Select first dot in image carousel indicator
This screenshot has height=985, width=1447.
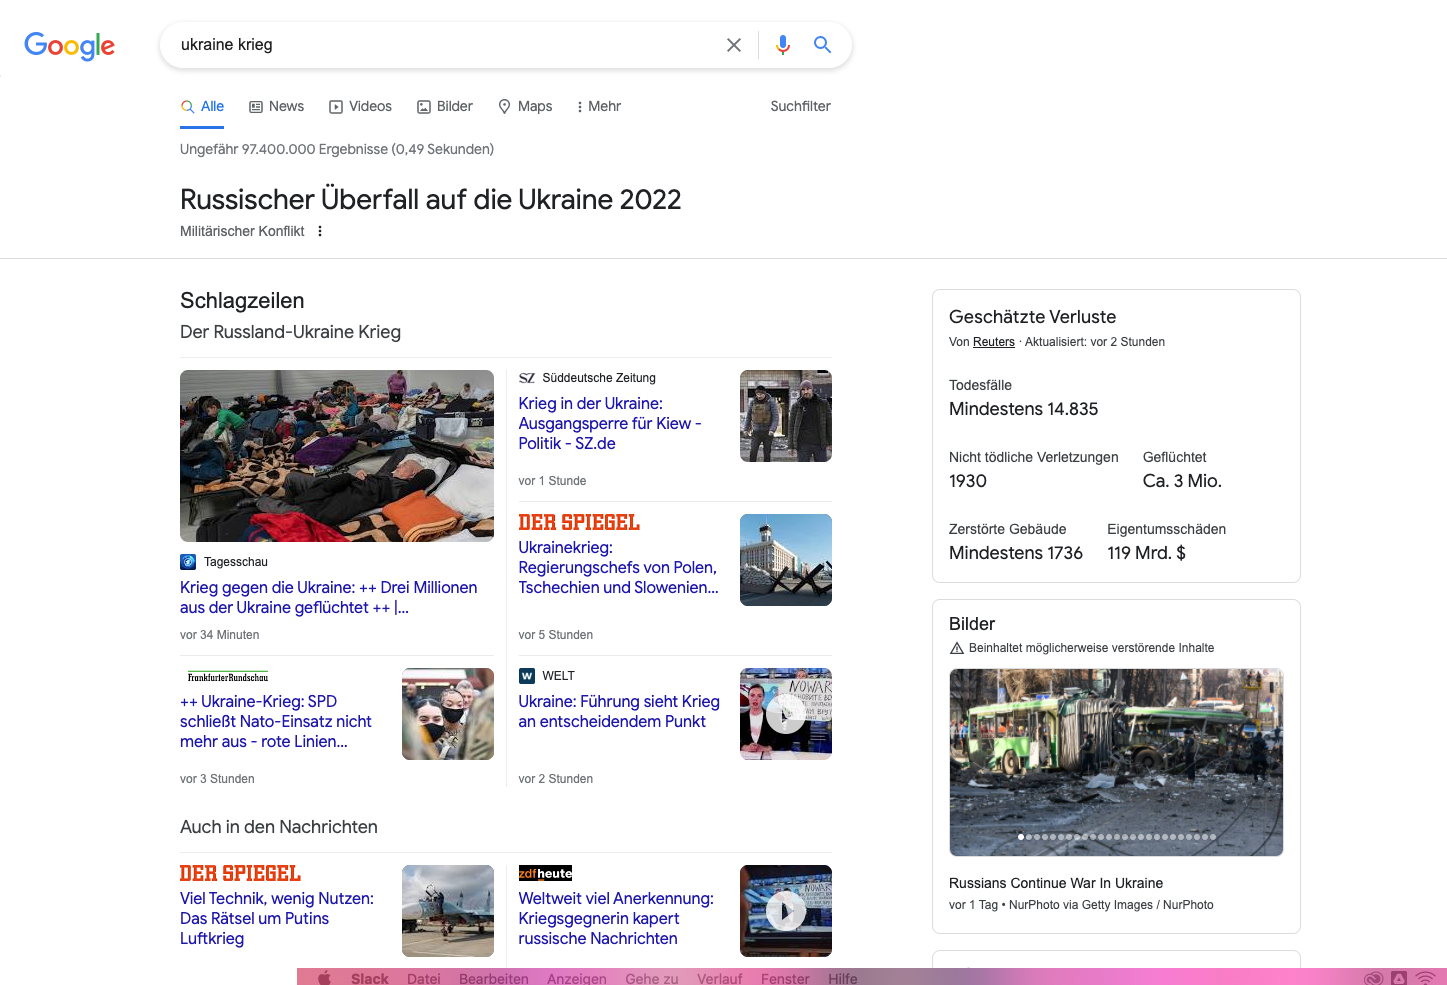(x=1021, y=836)
